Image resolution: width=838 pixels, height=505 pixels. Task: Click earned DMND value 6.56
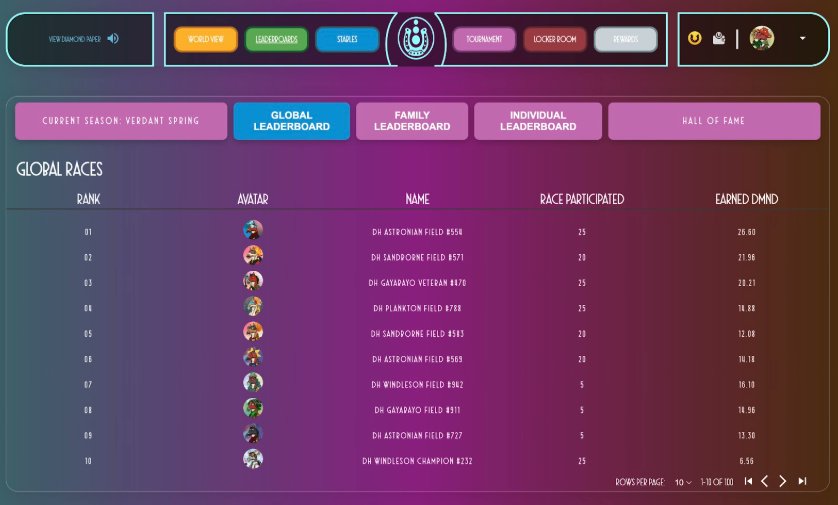747,461
